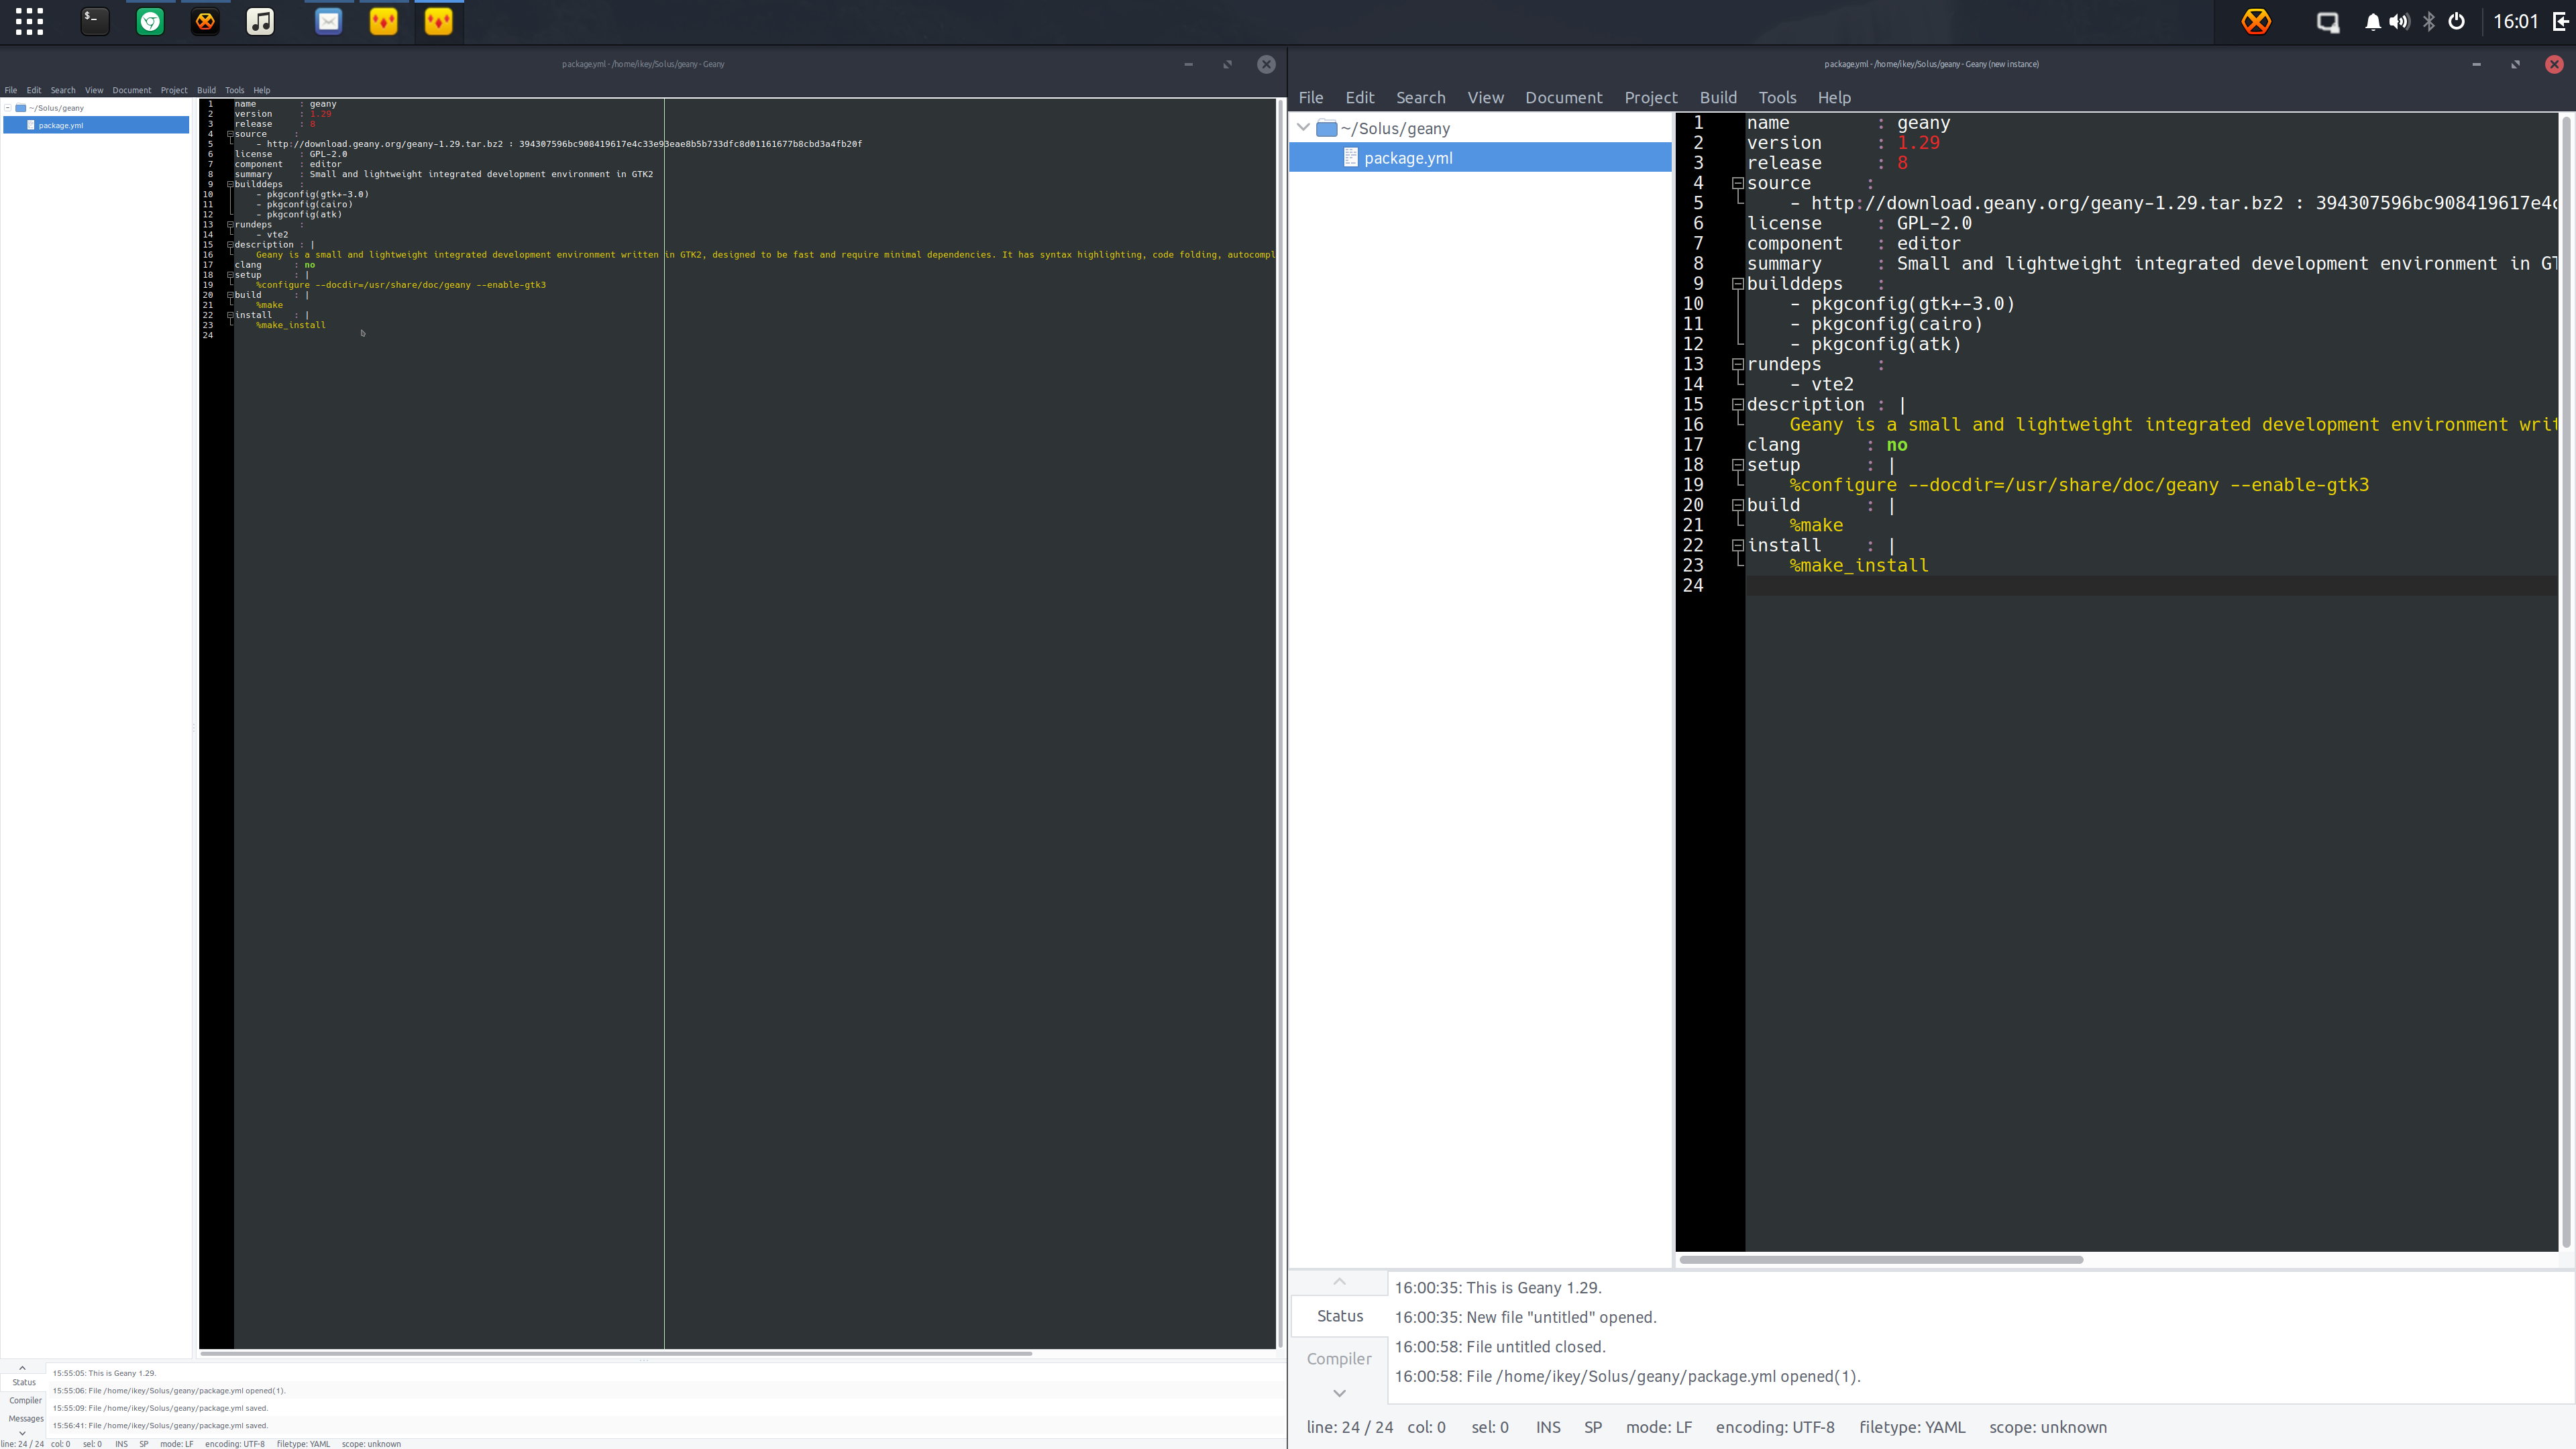Switch to Status tab in right window
The image size is (2576, 1449).
(x=1339, y=1316)
